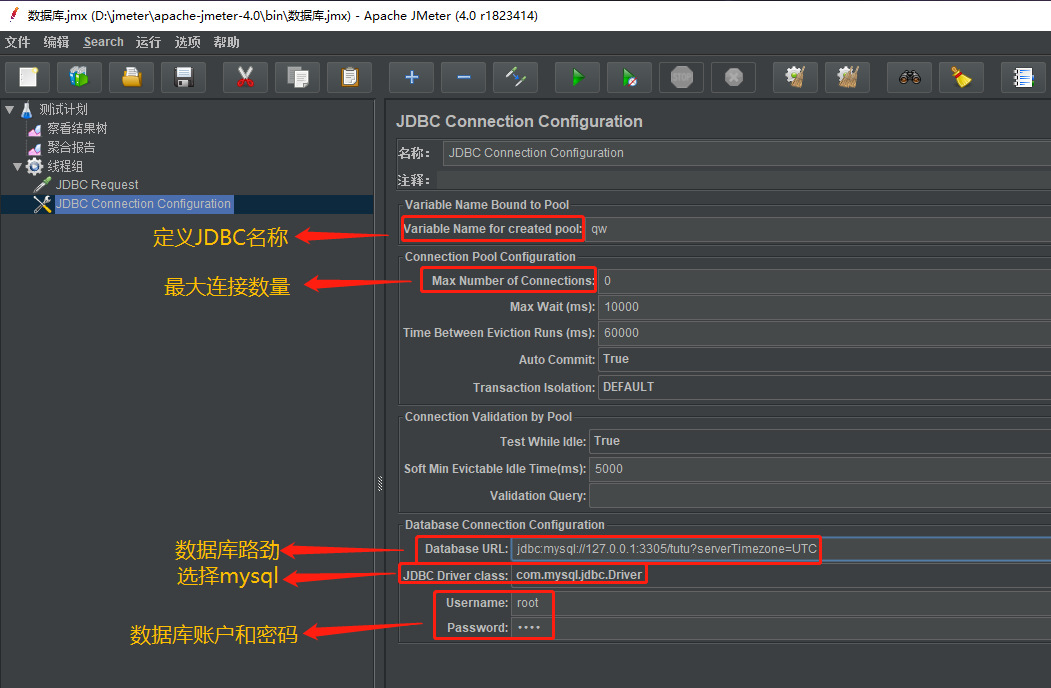Click the Variable Name for created pool field
The width and height of the screenshot is (1051, 688).
coord(818,229)
